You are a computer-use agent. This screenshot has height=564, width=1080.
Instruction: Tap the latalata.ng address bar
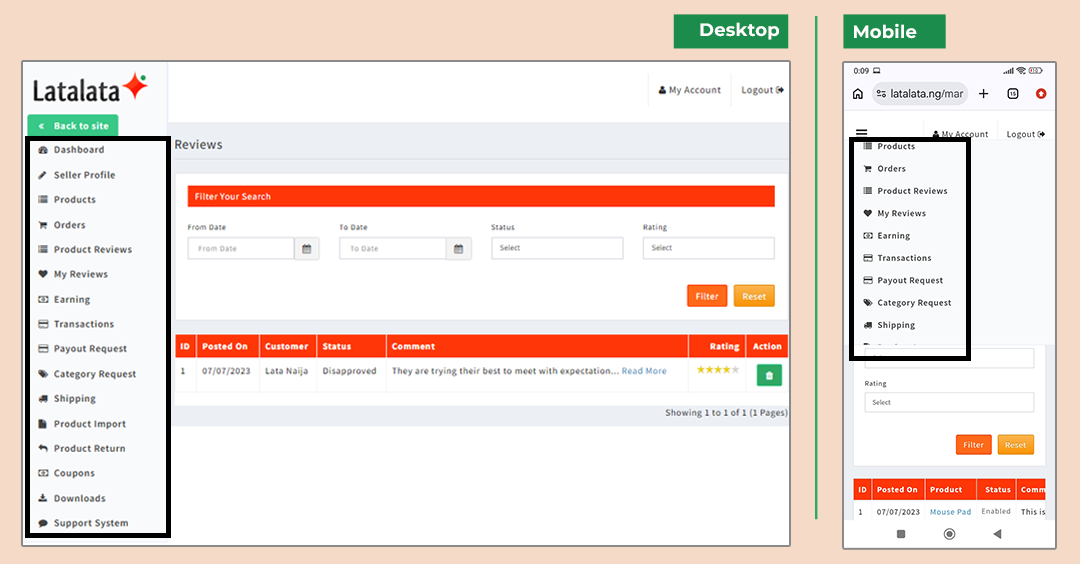[x=920, y=94]
